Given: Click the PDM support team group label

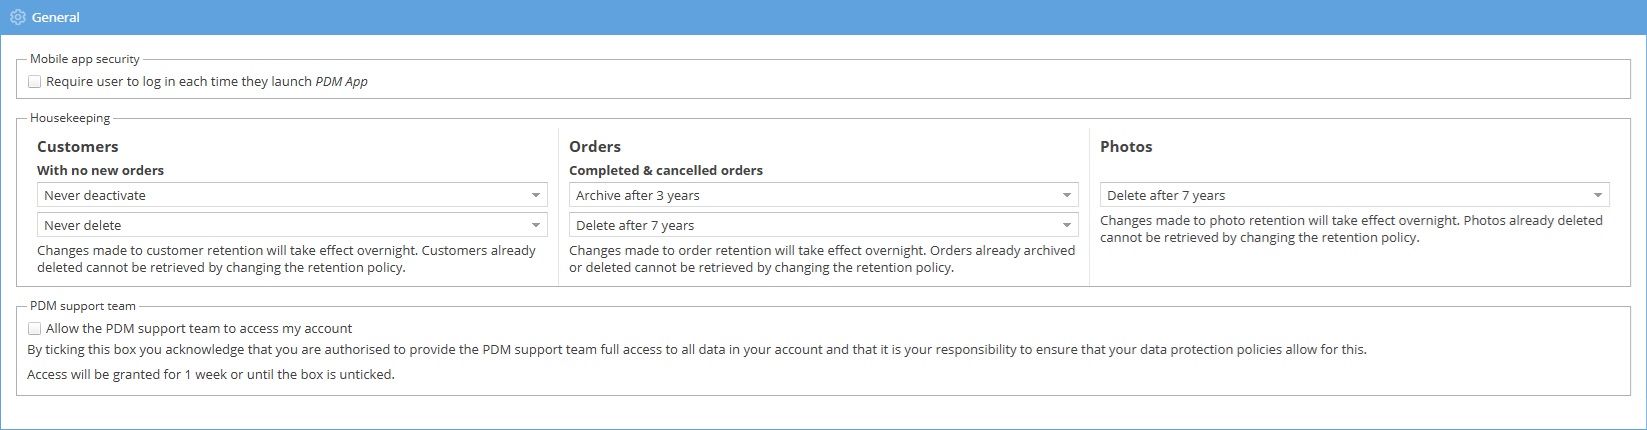Looking at the screenshot, I should [83, 306].
